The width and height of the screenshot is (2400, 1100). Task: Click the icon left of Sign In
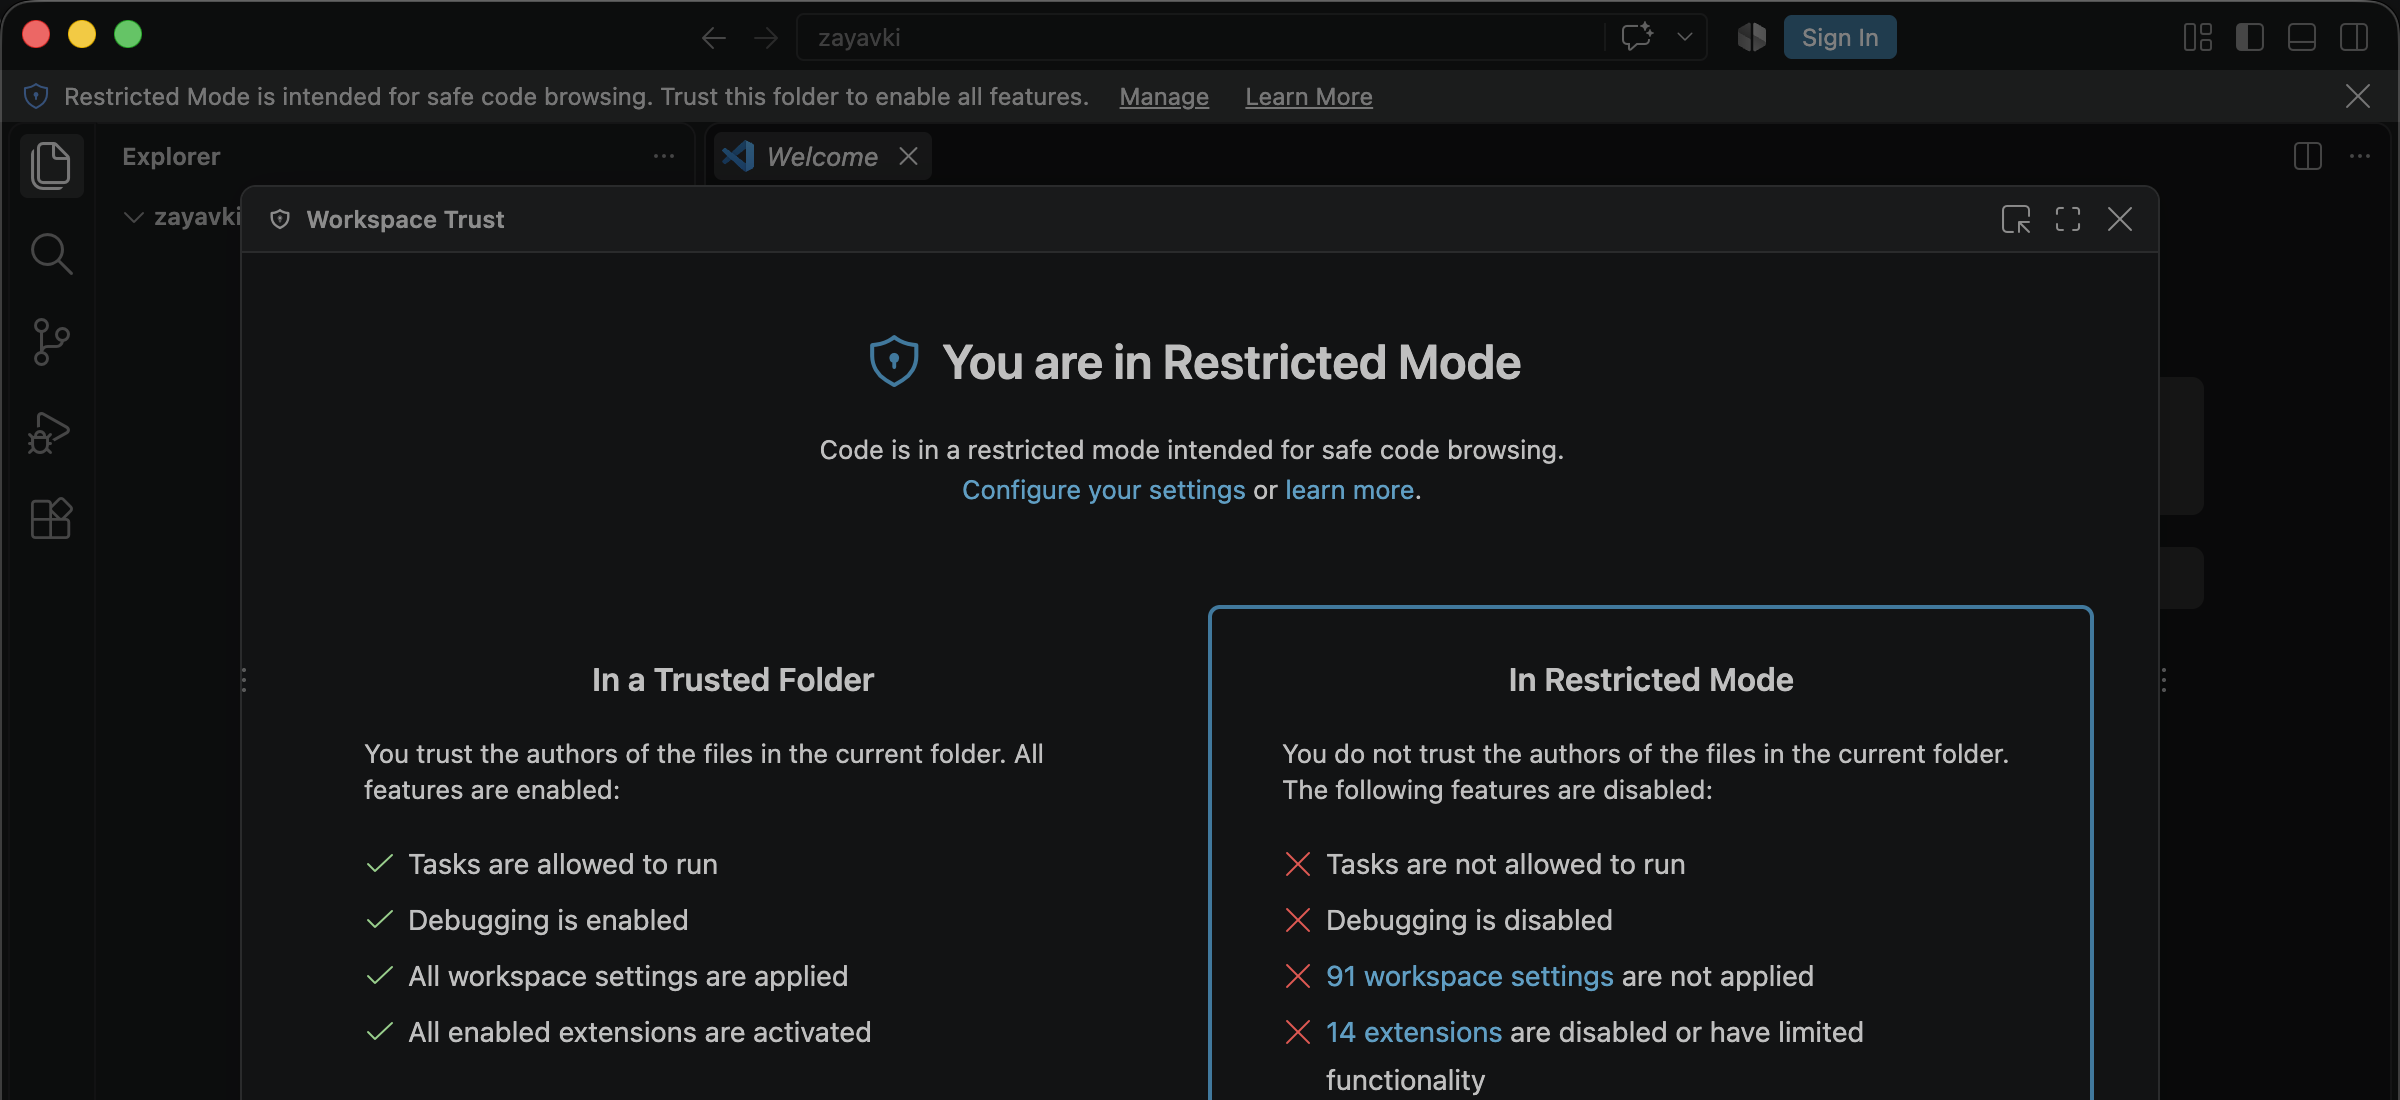[x=1751, y=37]
